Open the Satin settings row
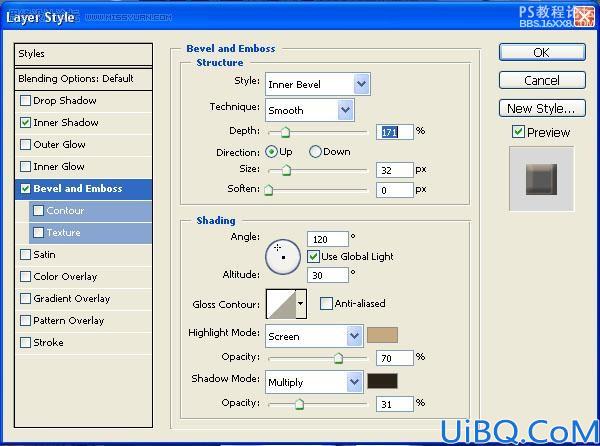This screenshot has width=600, height=446. pos(83,254)
